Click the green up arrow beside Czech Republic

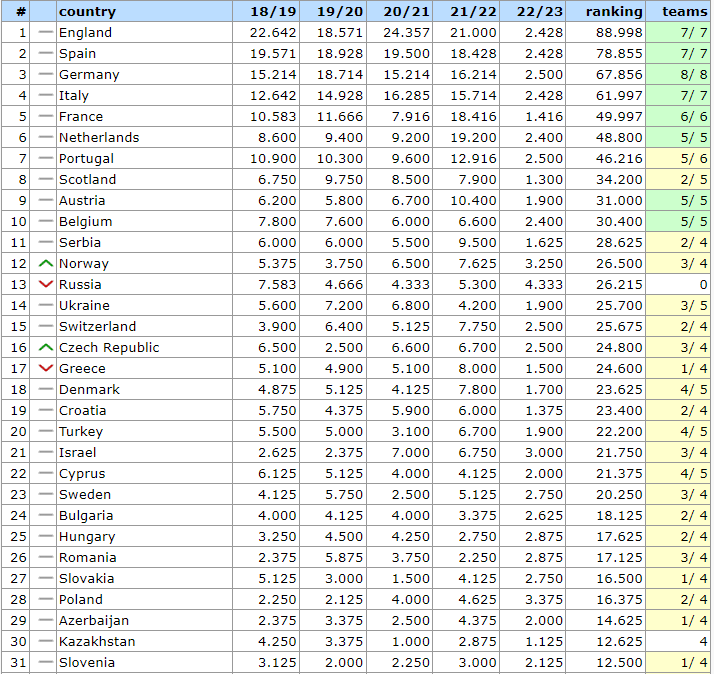coord(46,348)
